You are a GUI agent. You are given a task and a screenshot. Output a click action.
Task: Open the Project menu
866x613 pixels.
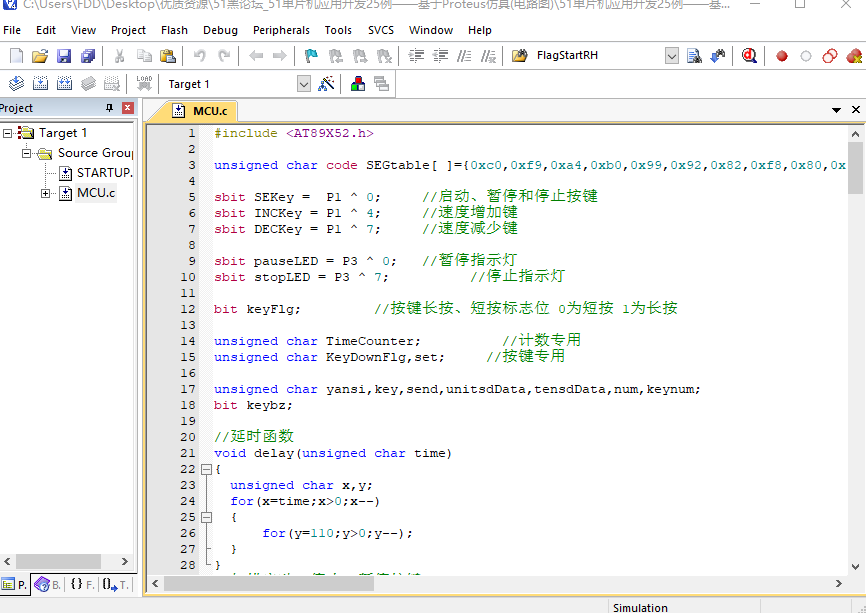(x=128, y=30)
